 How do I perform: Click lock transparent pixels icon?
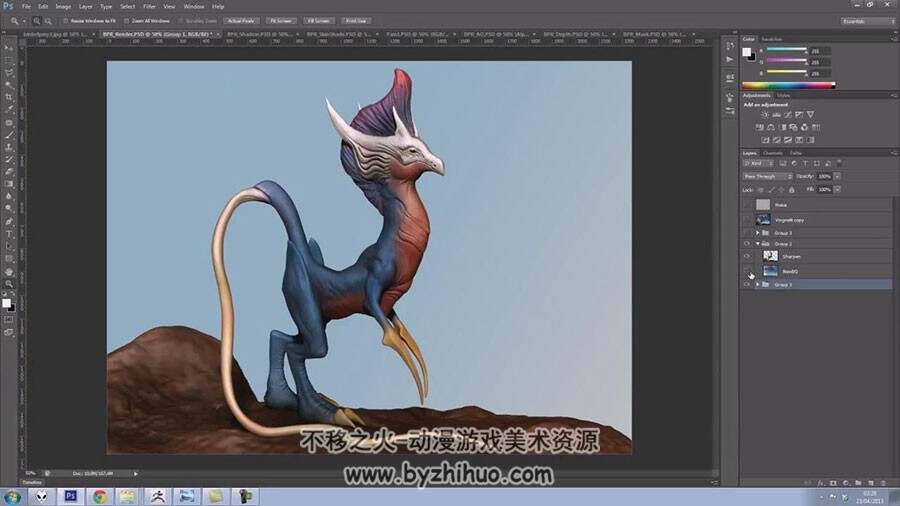click(761, 189)
